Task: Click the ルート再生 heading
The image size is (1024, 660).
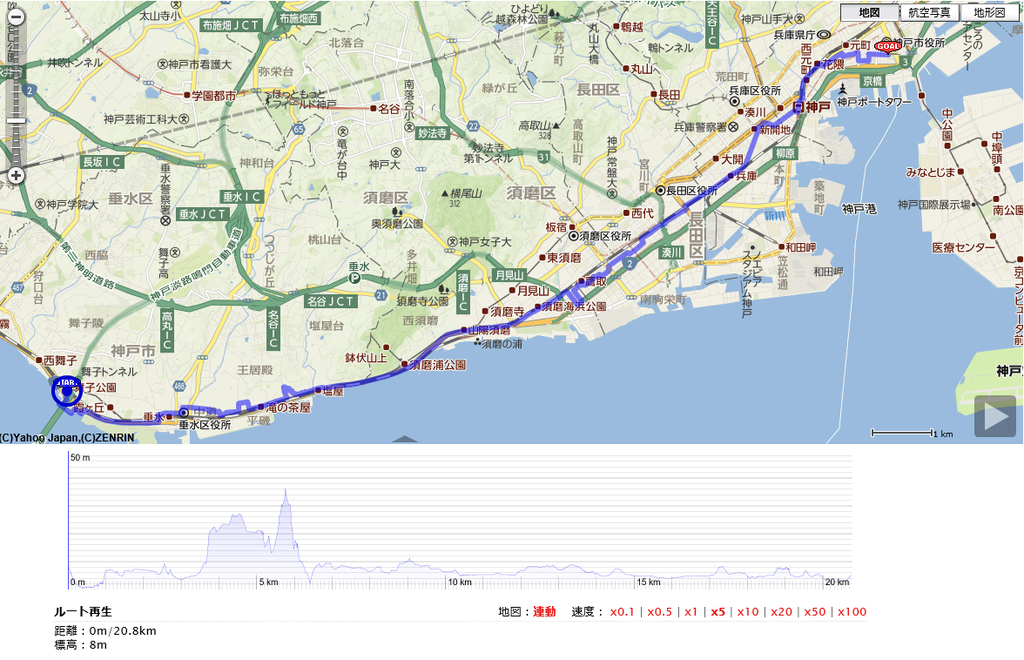Action: (83, 612)
